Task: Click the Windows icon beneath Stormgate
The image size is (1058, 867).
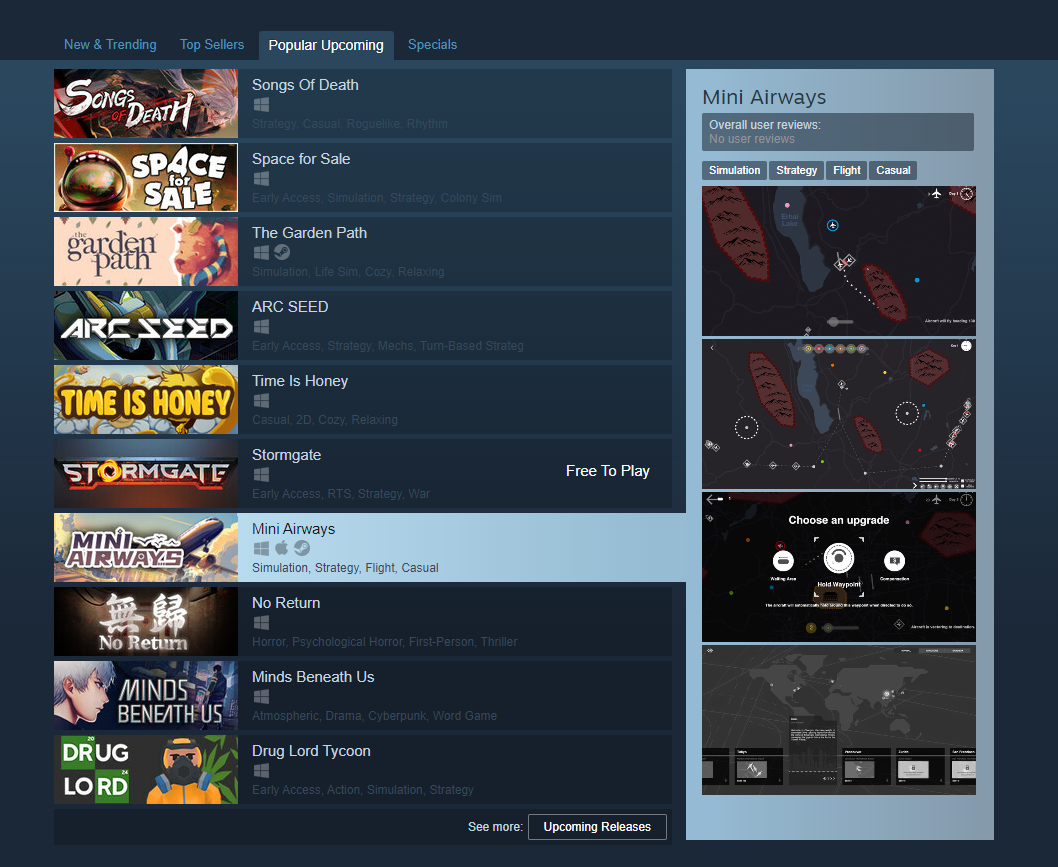Action: [x=261, y=474]
